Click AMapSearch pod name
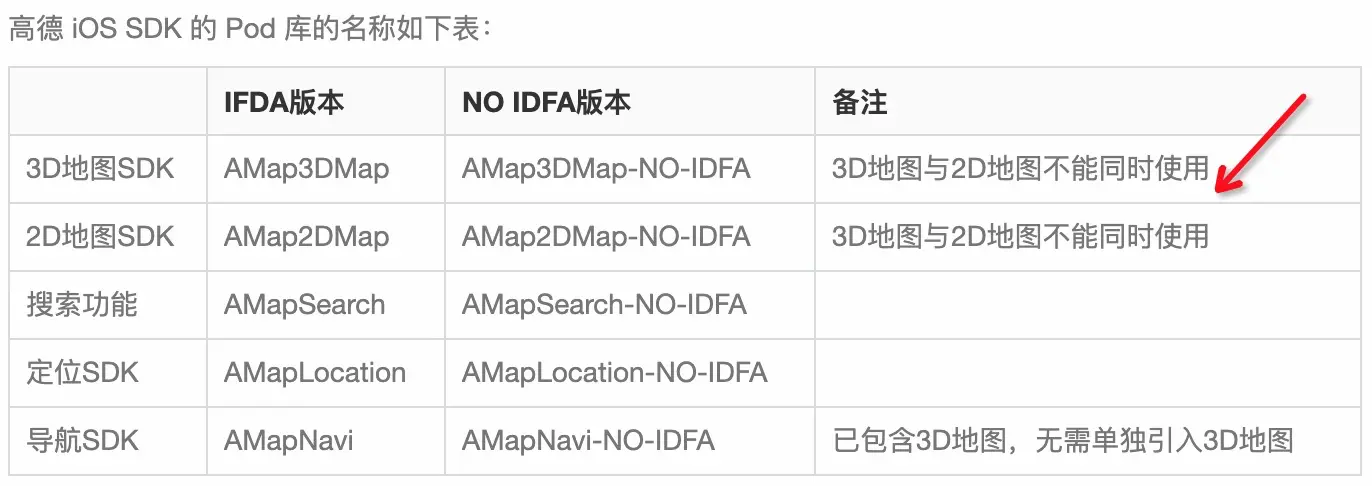This screenshot has width=1372, height=486. [x=305, y=305]
